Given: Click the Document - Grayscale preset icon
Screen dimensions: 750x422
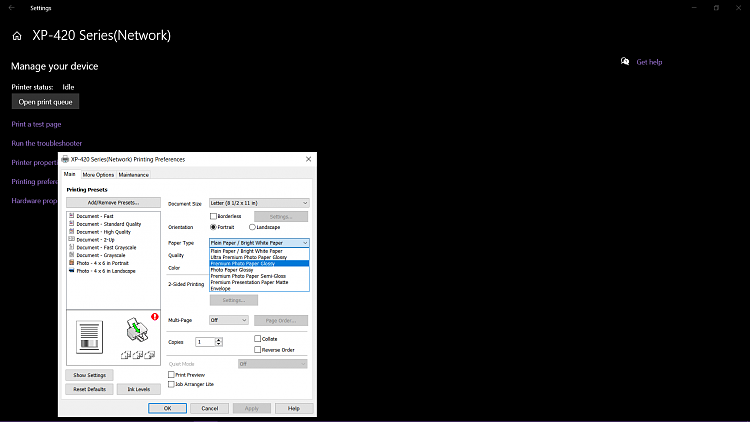Looking at the screenshot, I should coord(71,255).
